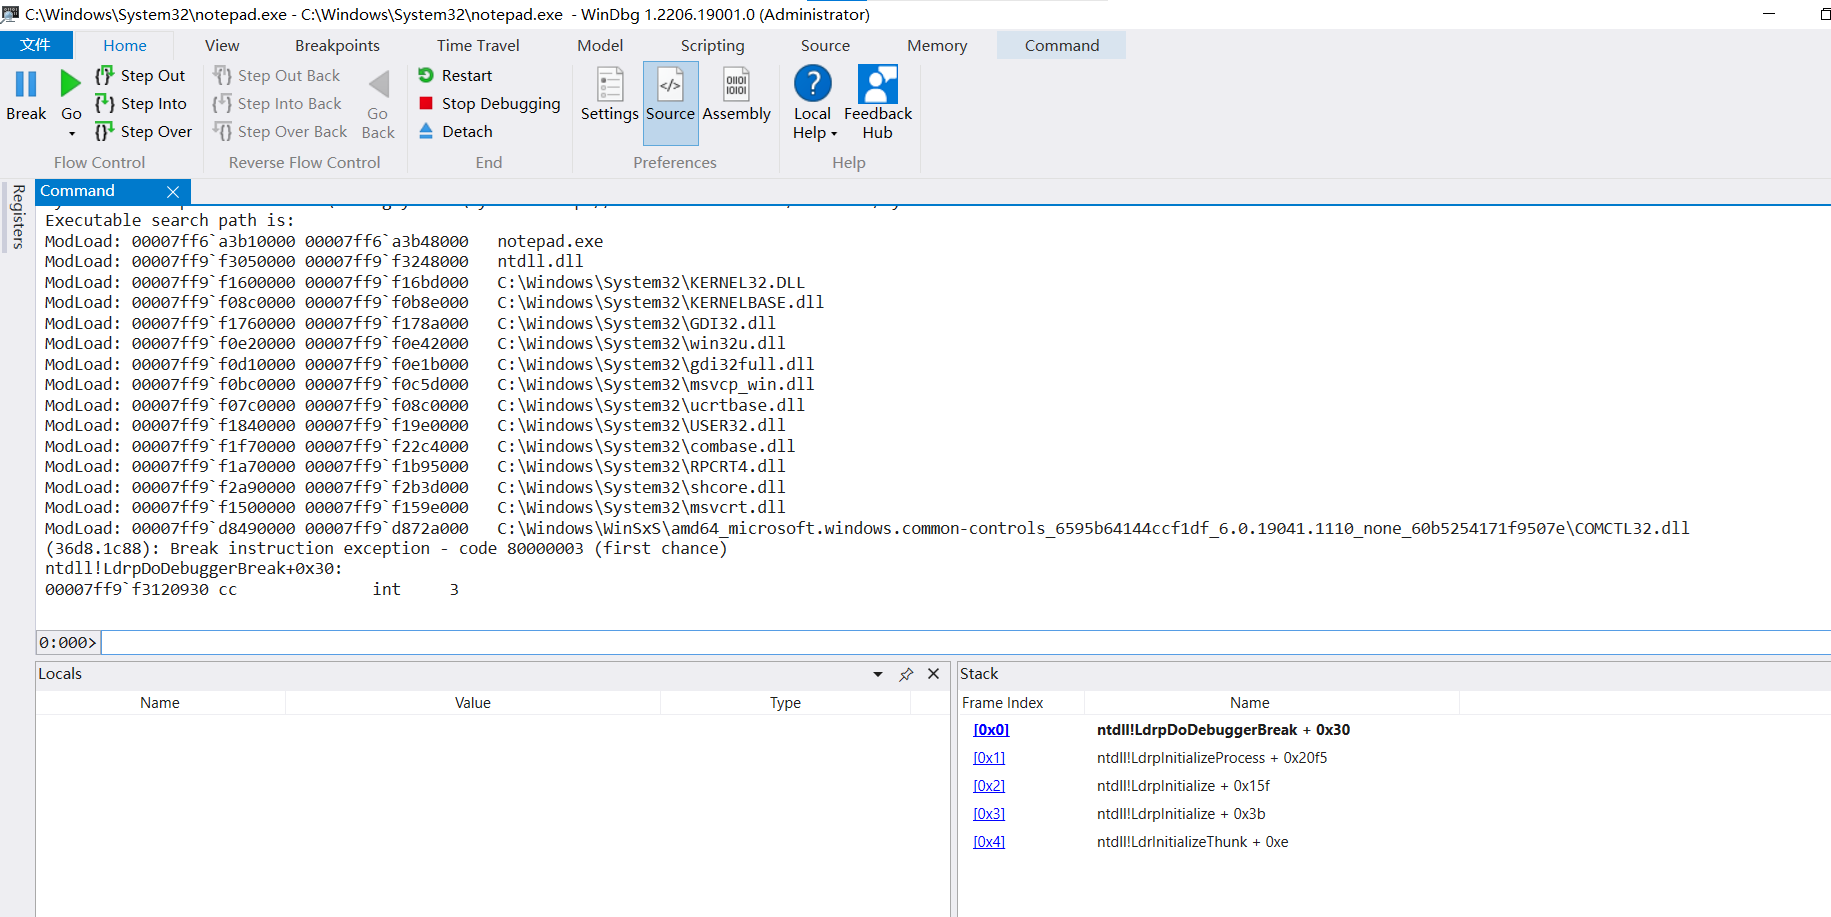Click the Locals Type column header

(785, 703)
